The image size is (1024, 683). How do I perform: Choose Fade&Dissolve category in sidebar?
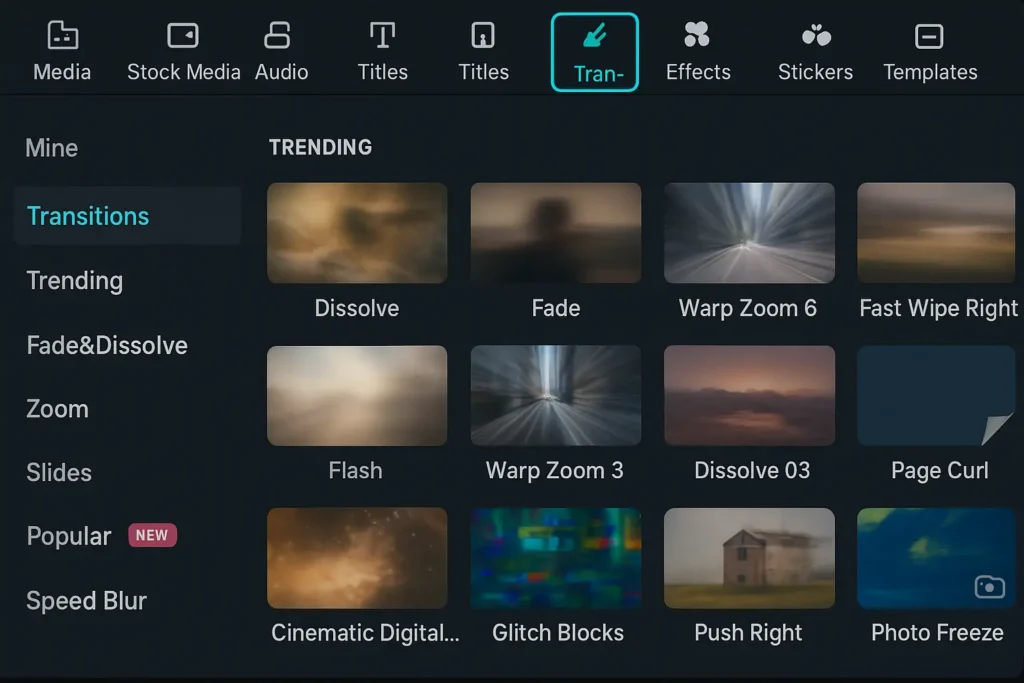[107, 345]
